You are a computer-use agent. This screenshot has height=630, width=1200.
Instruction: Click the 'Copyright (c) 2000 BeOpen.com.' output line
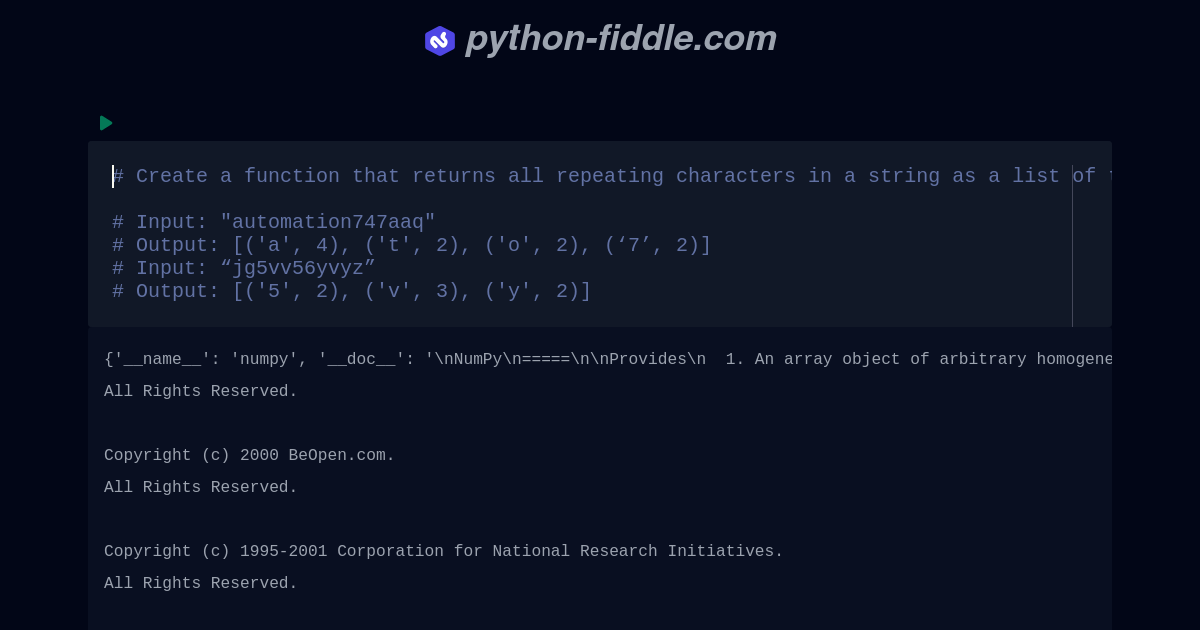coord(249,456)
